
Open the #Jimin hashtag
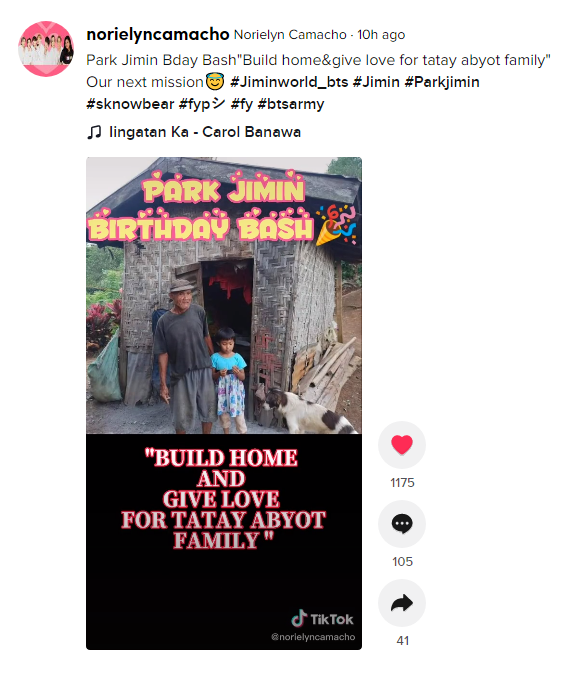(x=376, y=82)
